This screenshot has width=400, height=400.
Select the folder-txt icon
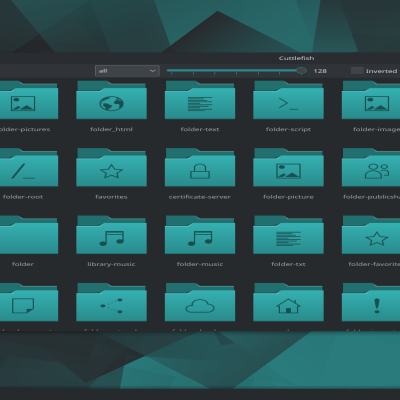coord(288,235)
